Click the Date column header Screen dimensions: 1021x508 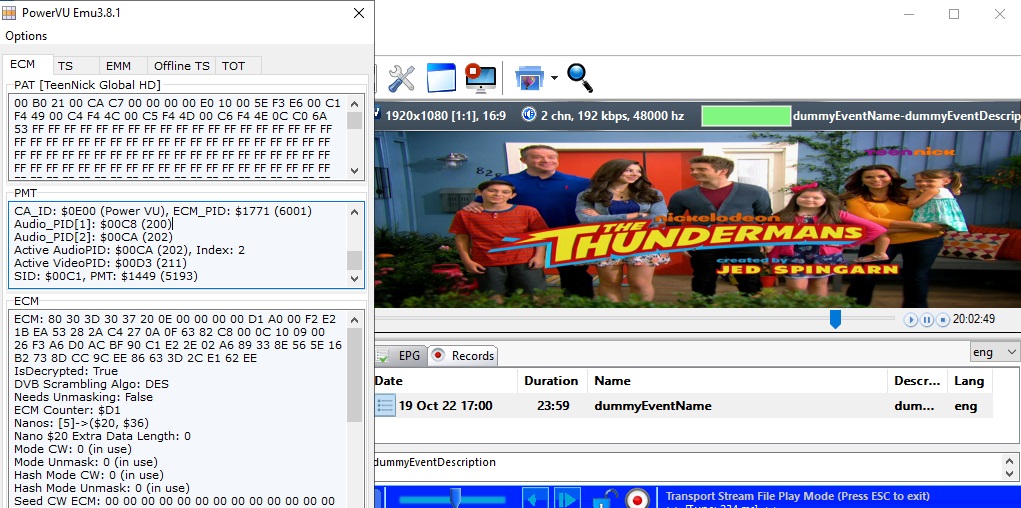(446, 381)
